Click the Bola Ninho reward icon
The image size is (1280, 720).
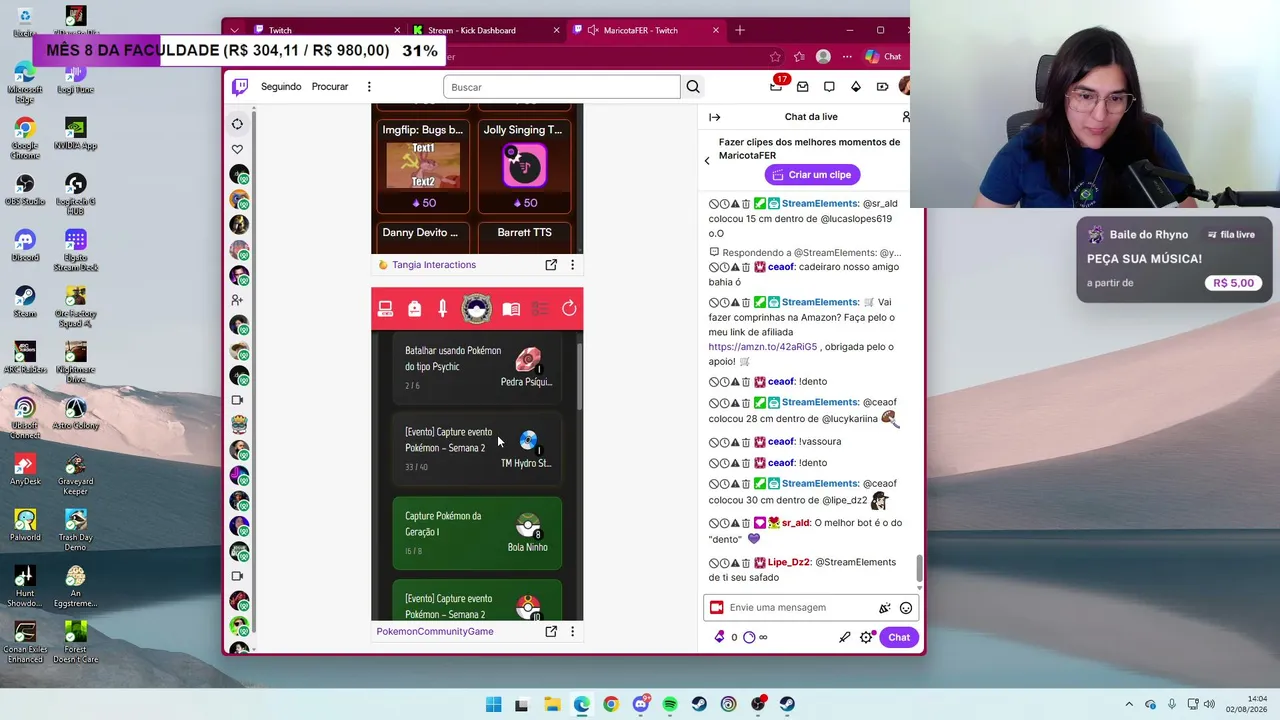(x=528, y=526)
